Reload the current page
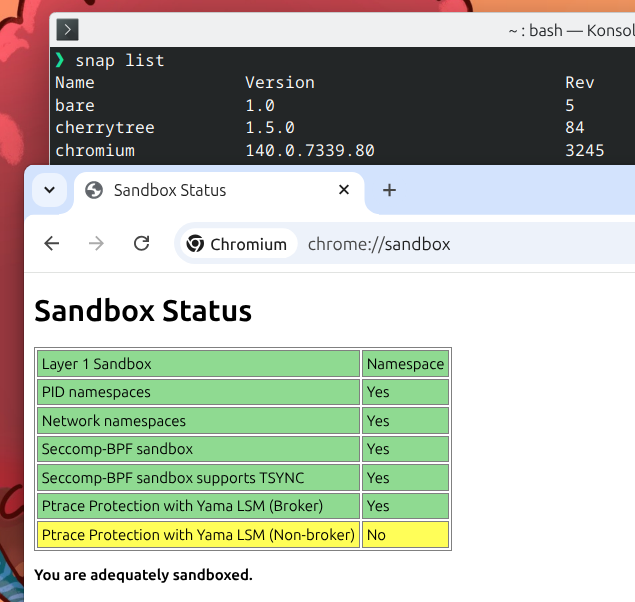This screenshot has height=602, width=635. point(141,244)
